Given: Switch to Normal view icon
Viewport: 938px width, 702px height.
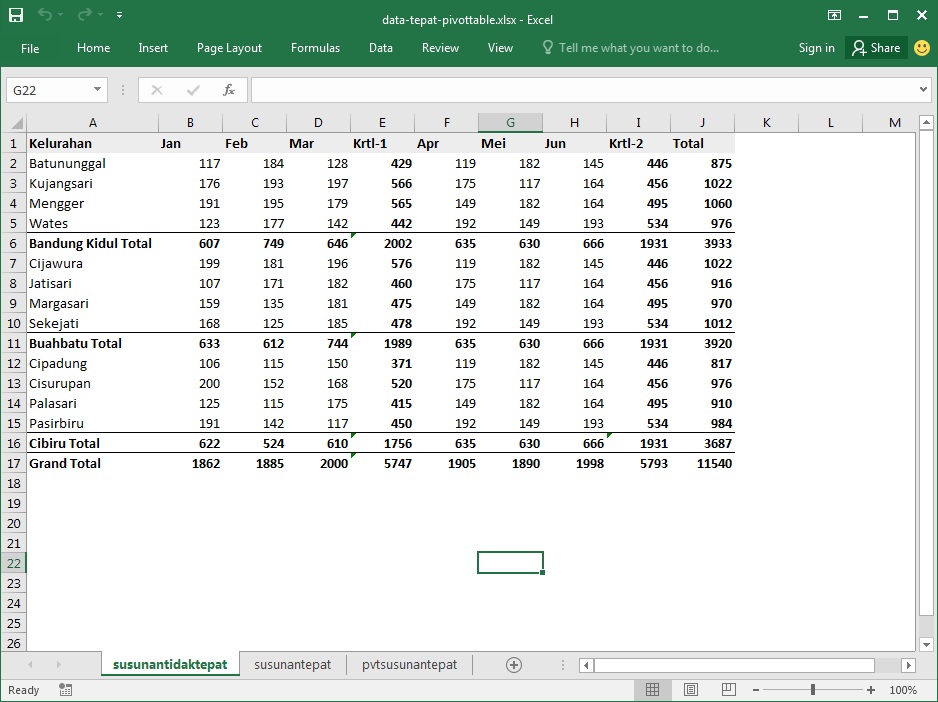Looking at the screenshot, I should pyautogui.click(x=653, y=690).
